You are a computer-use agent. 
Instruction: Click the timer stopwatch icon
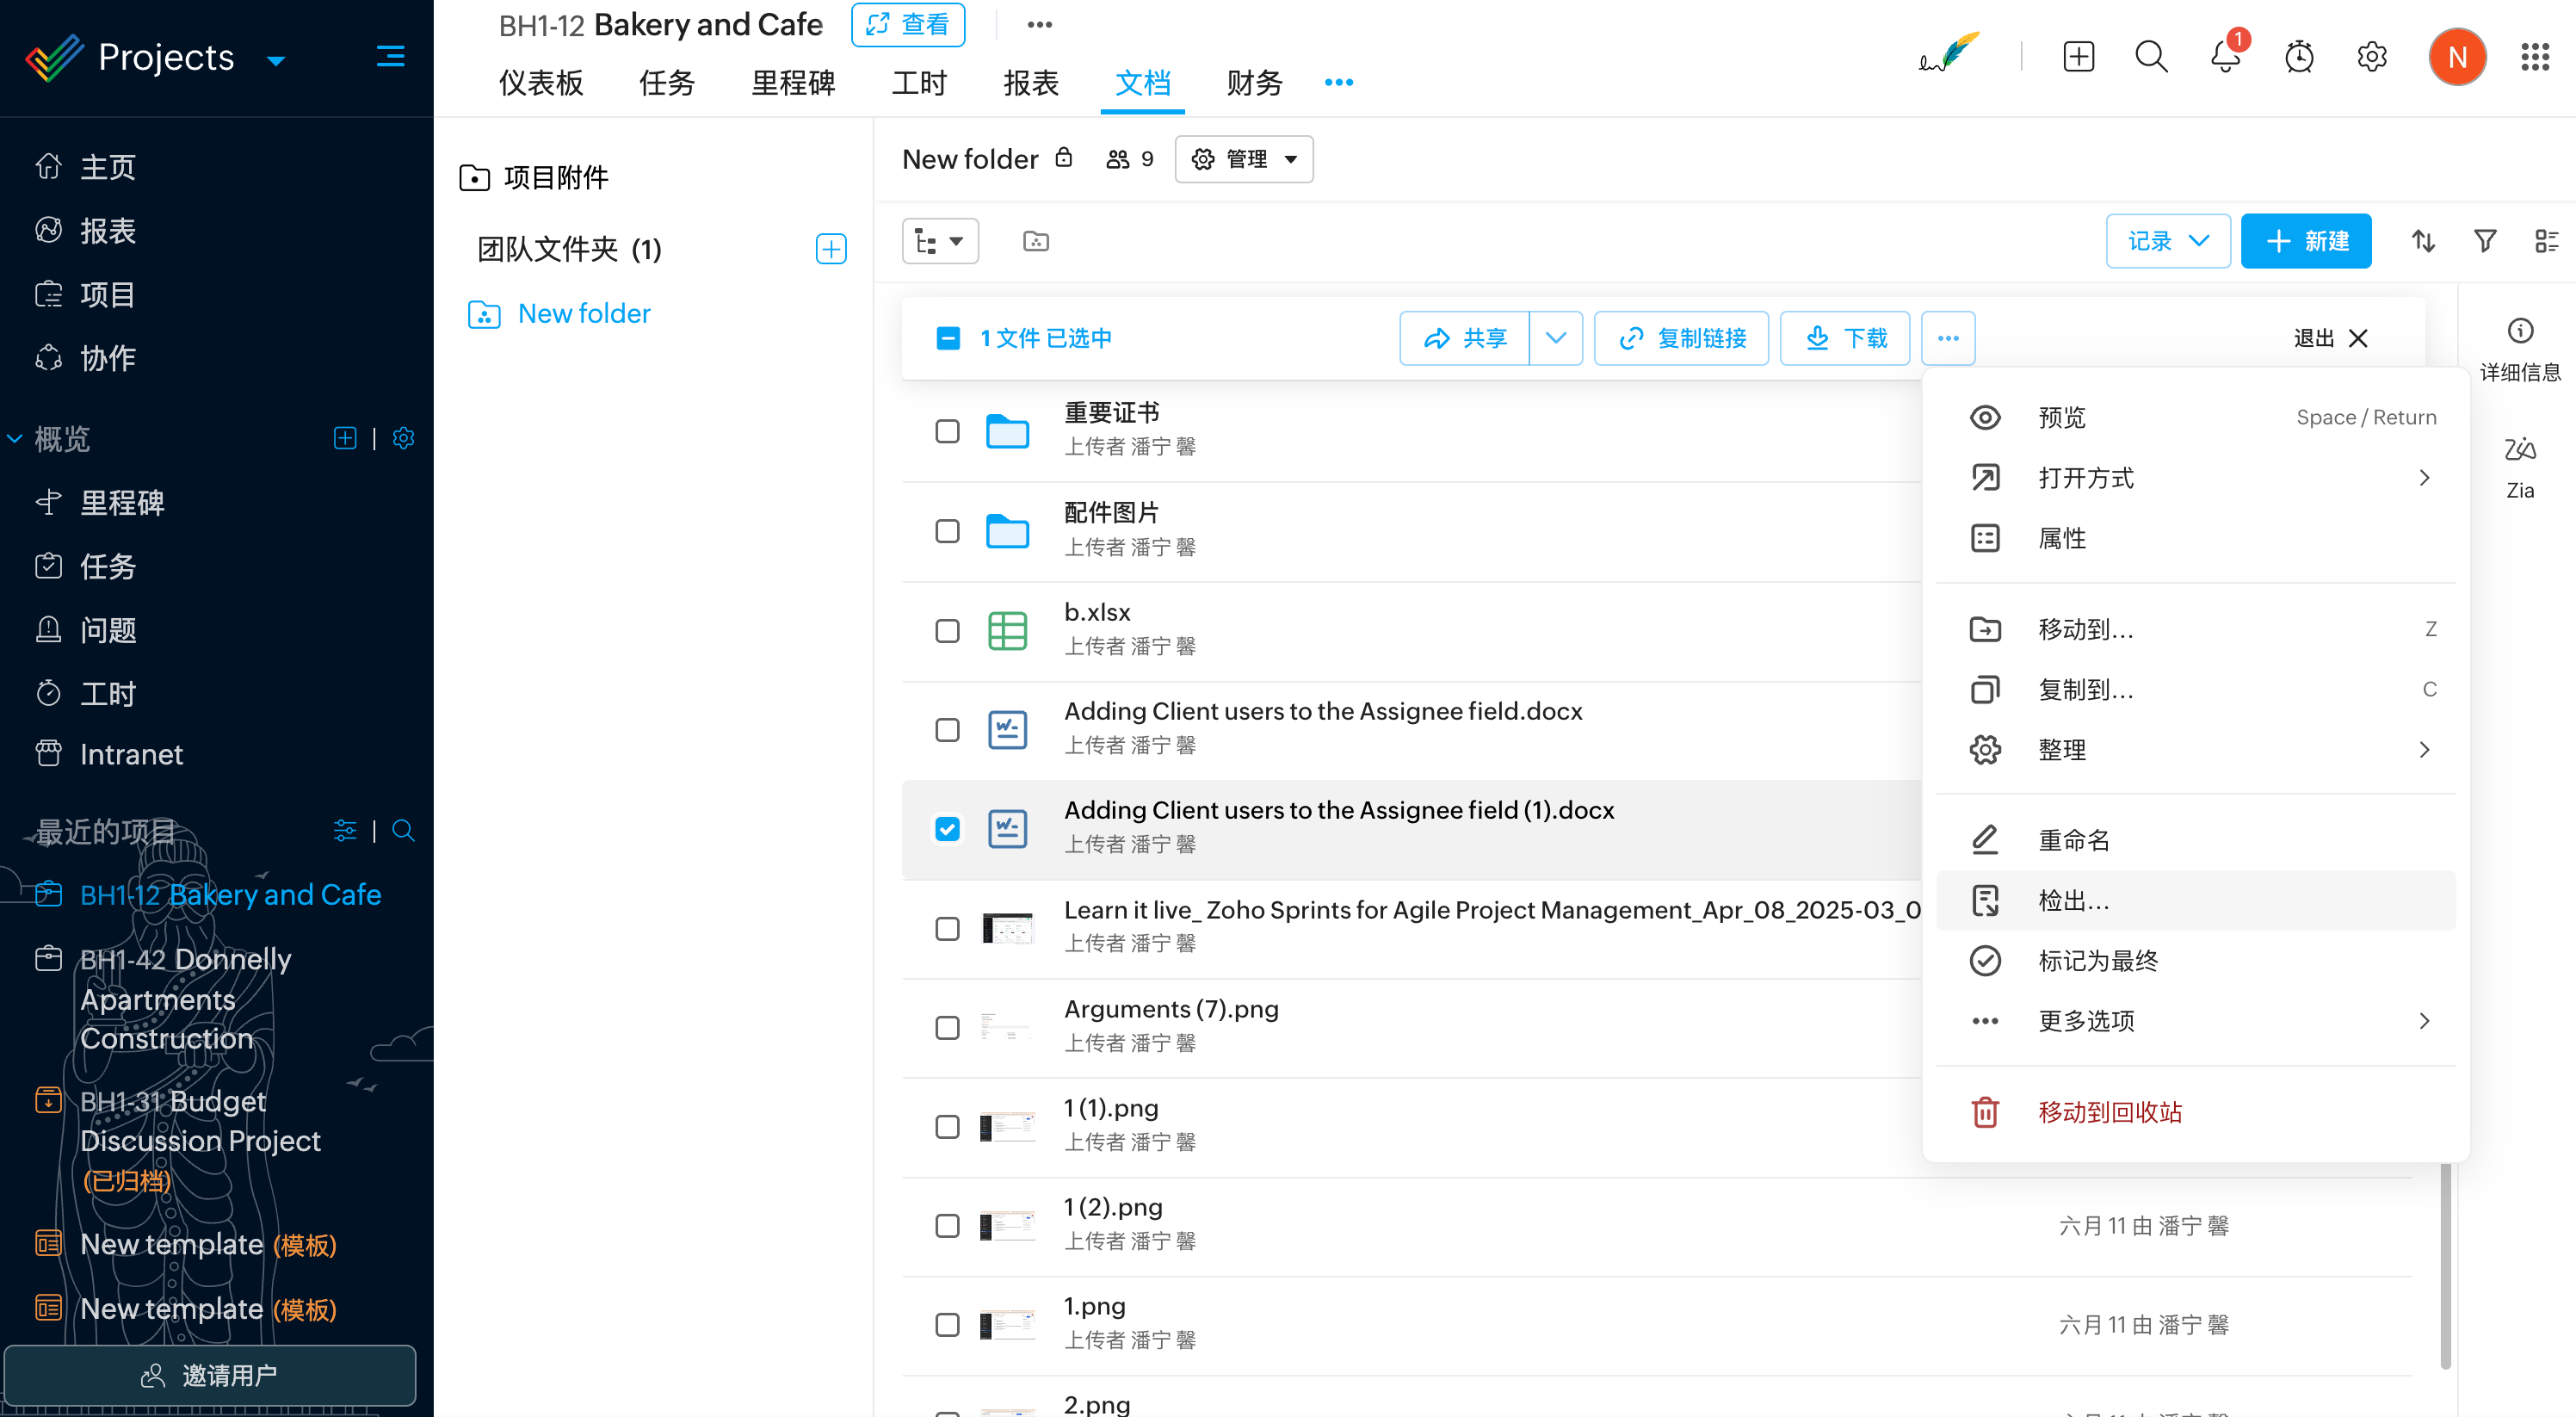pyautogui.click(x=2299, y=57)
